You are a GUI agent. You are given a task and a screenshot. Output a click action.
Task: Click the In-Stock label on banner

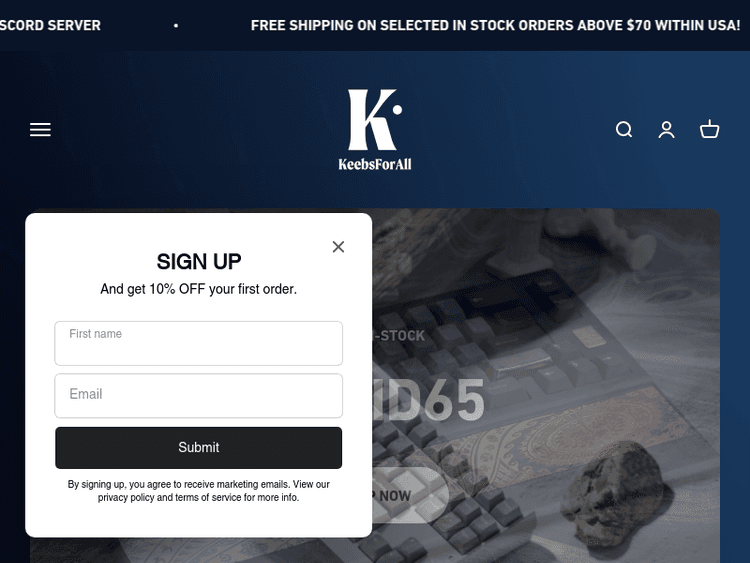[x=399, y=336]
